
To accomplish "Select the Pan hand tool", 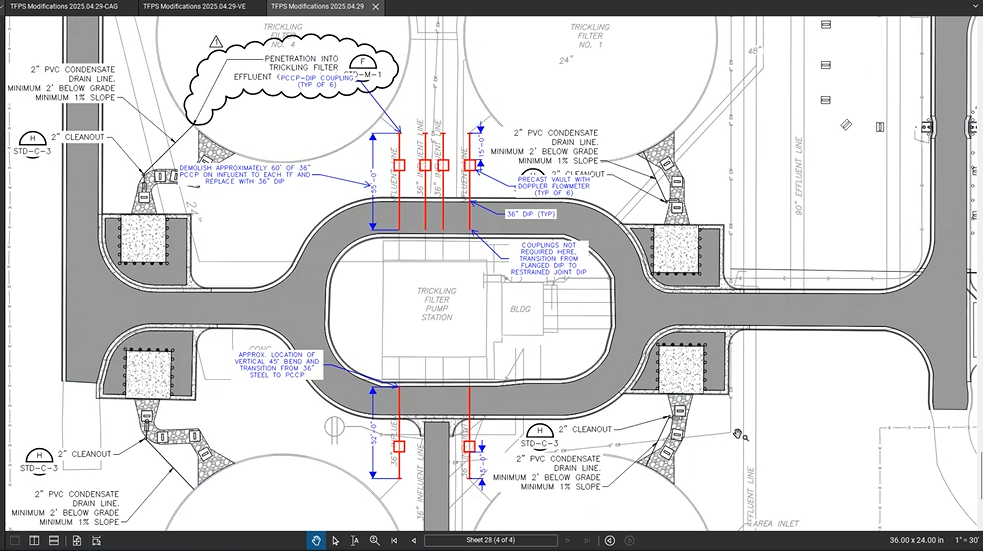I will 315,541.
